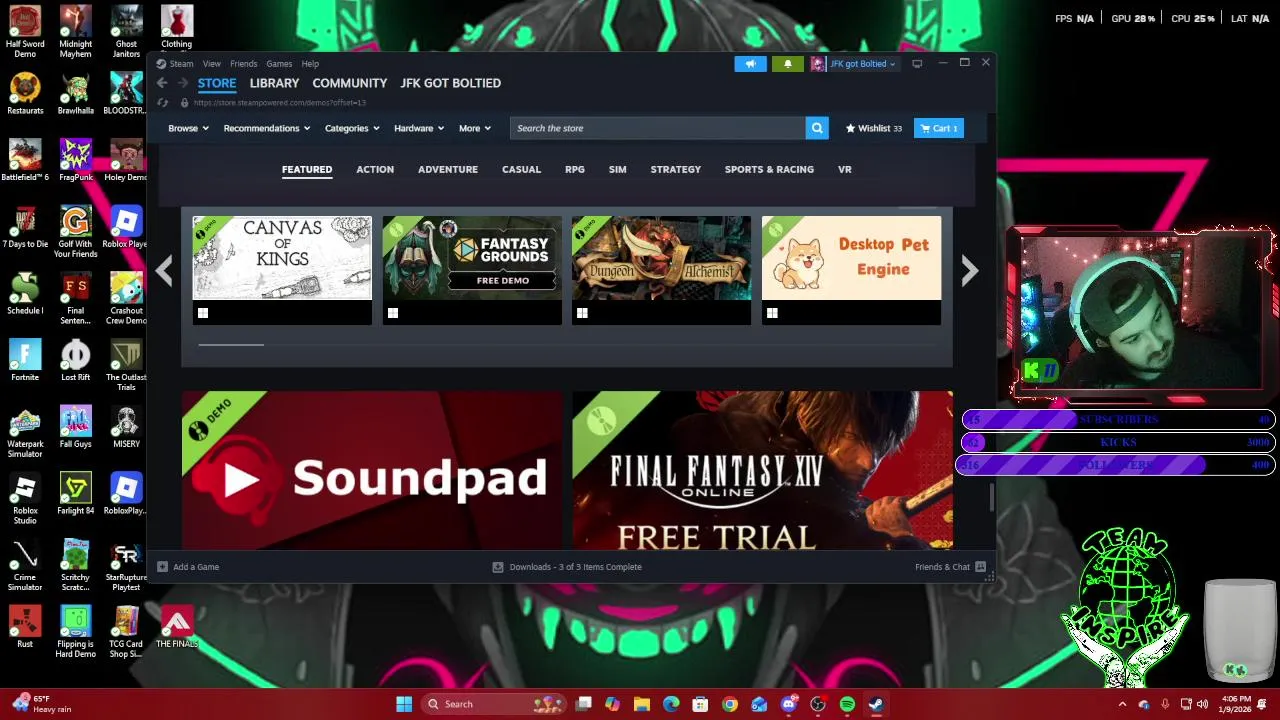The image size is (1280, 720).
Task: Select the Rust desktop shortcut
Action: tap(25, 627)
